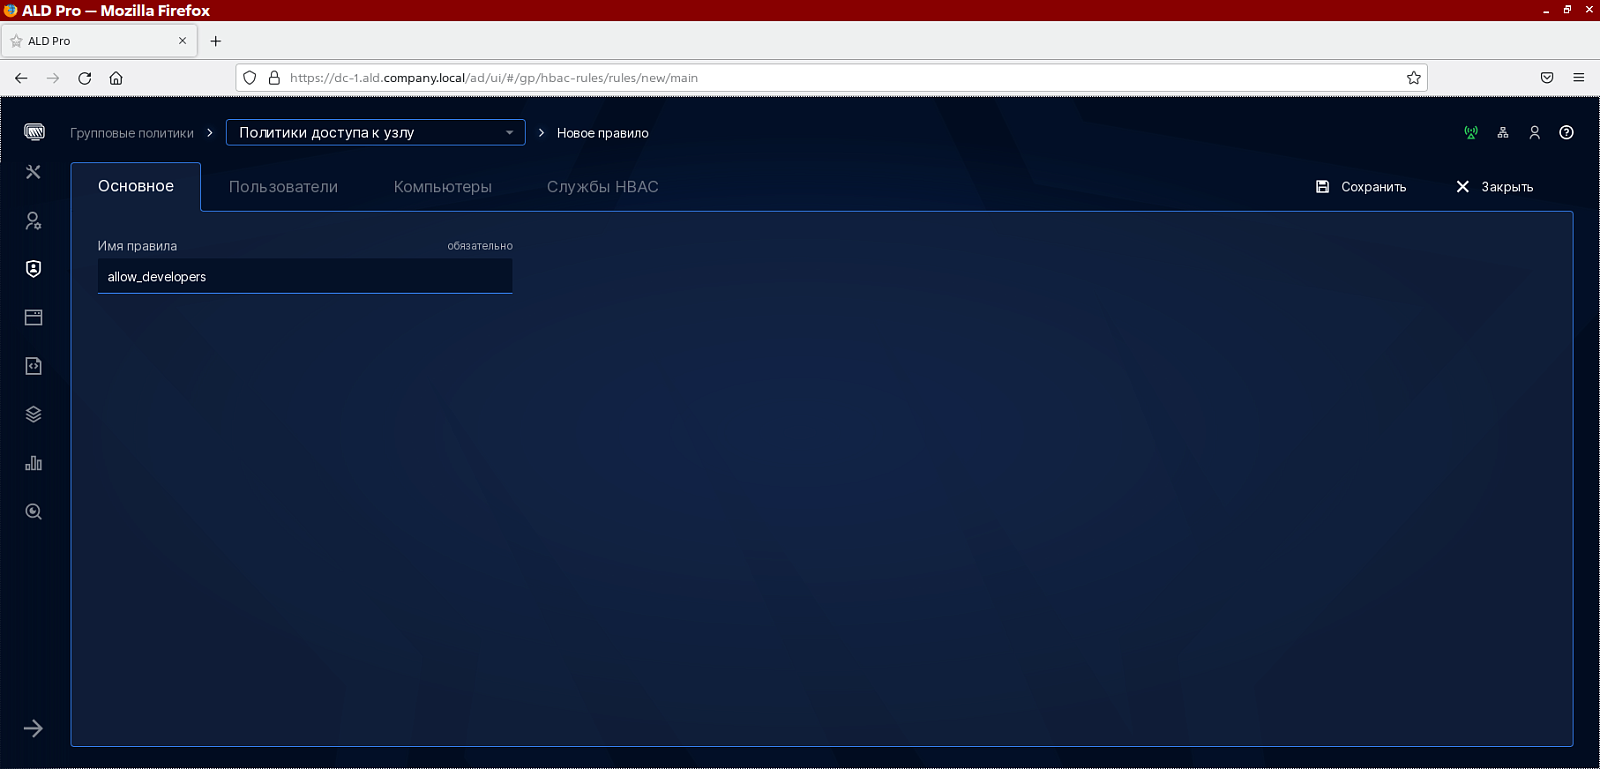1600x769 pixels.
Task: Switch to Службы HBAC tab
Action: coord(603,187)
